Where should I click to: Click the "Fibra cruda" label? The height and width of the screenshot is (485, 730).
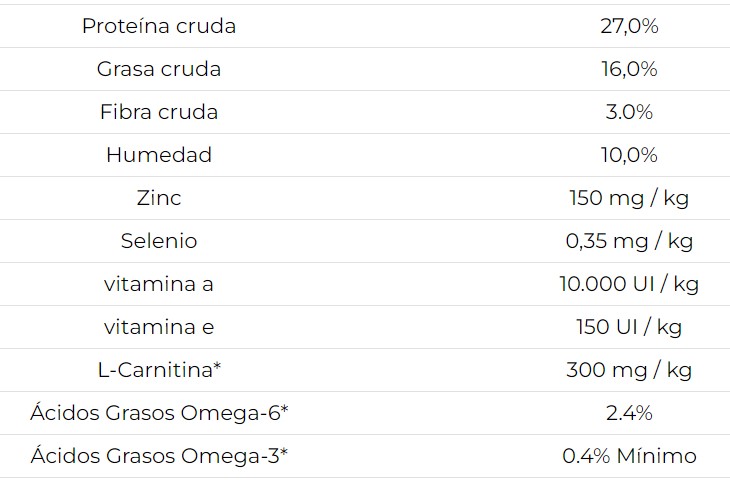point(159,112)
